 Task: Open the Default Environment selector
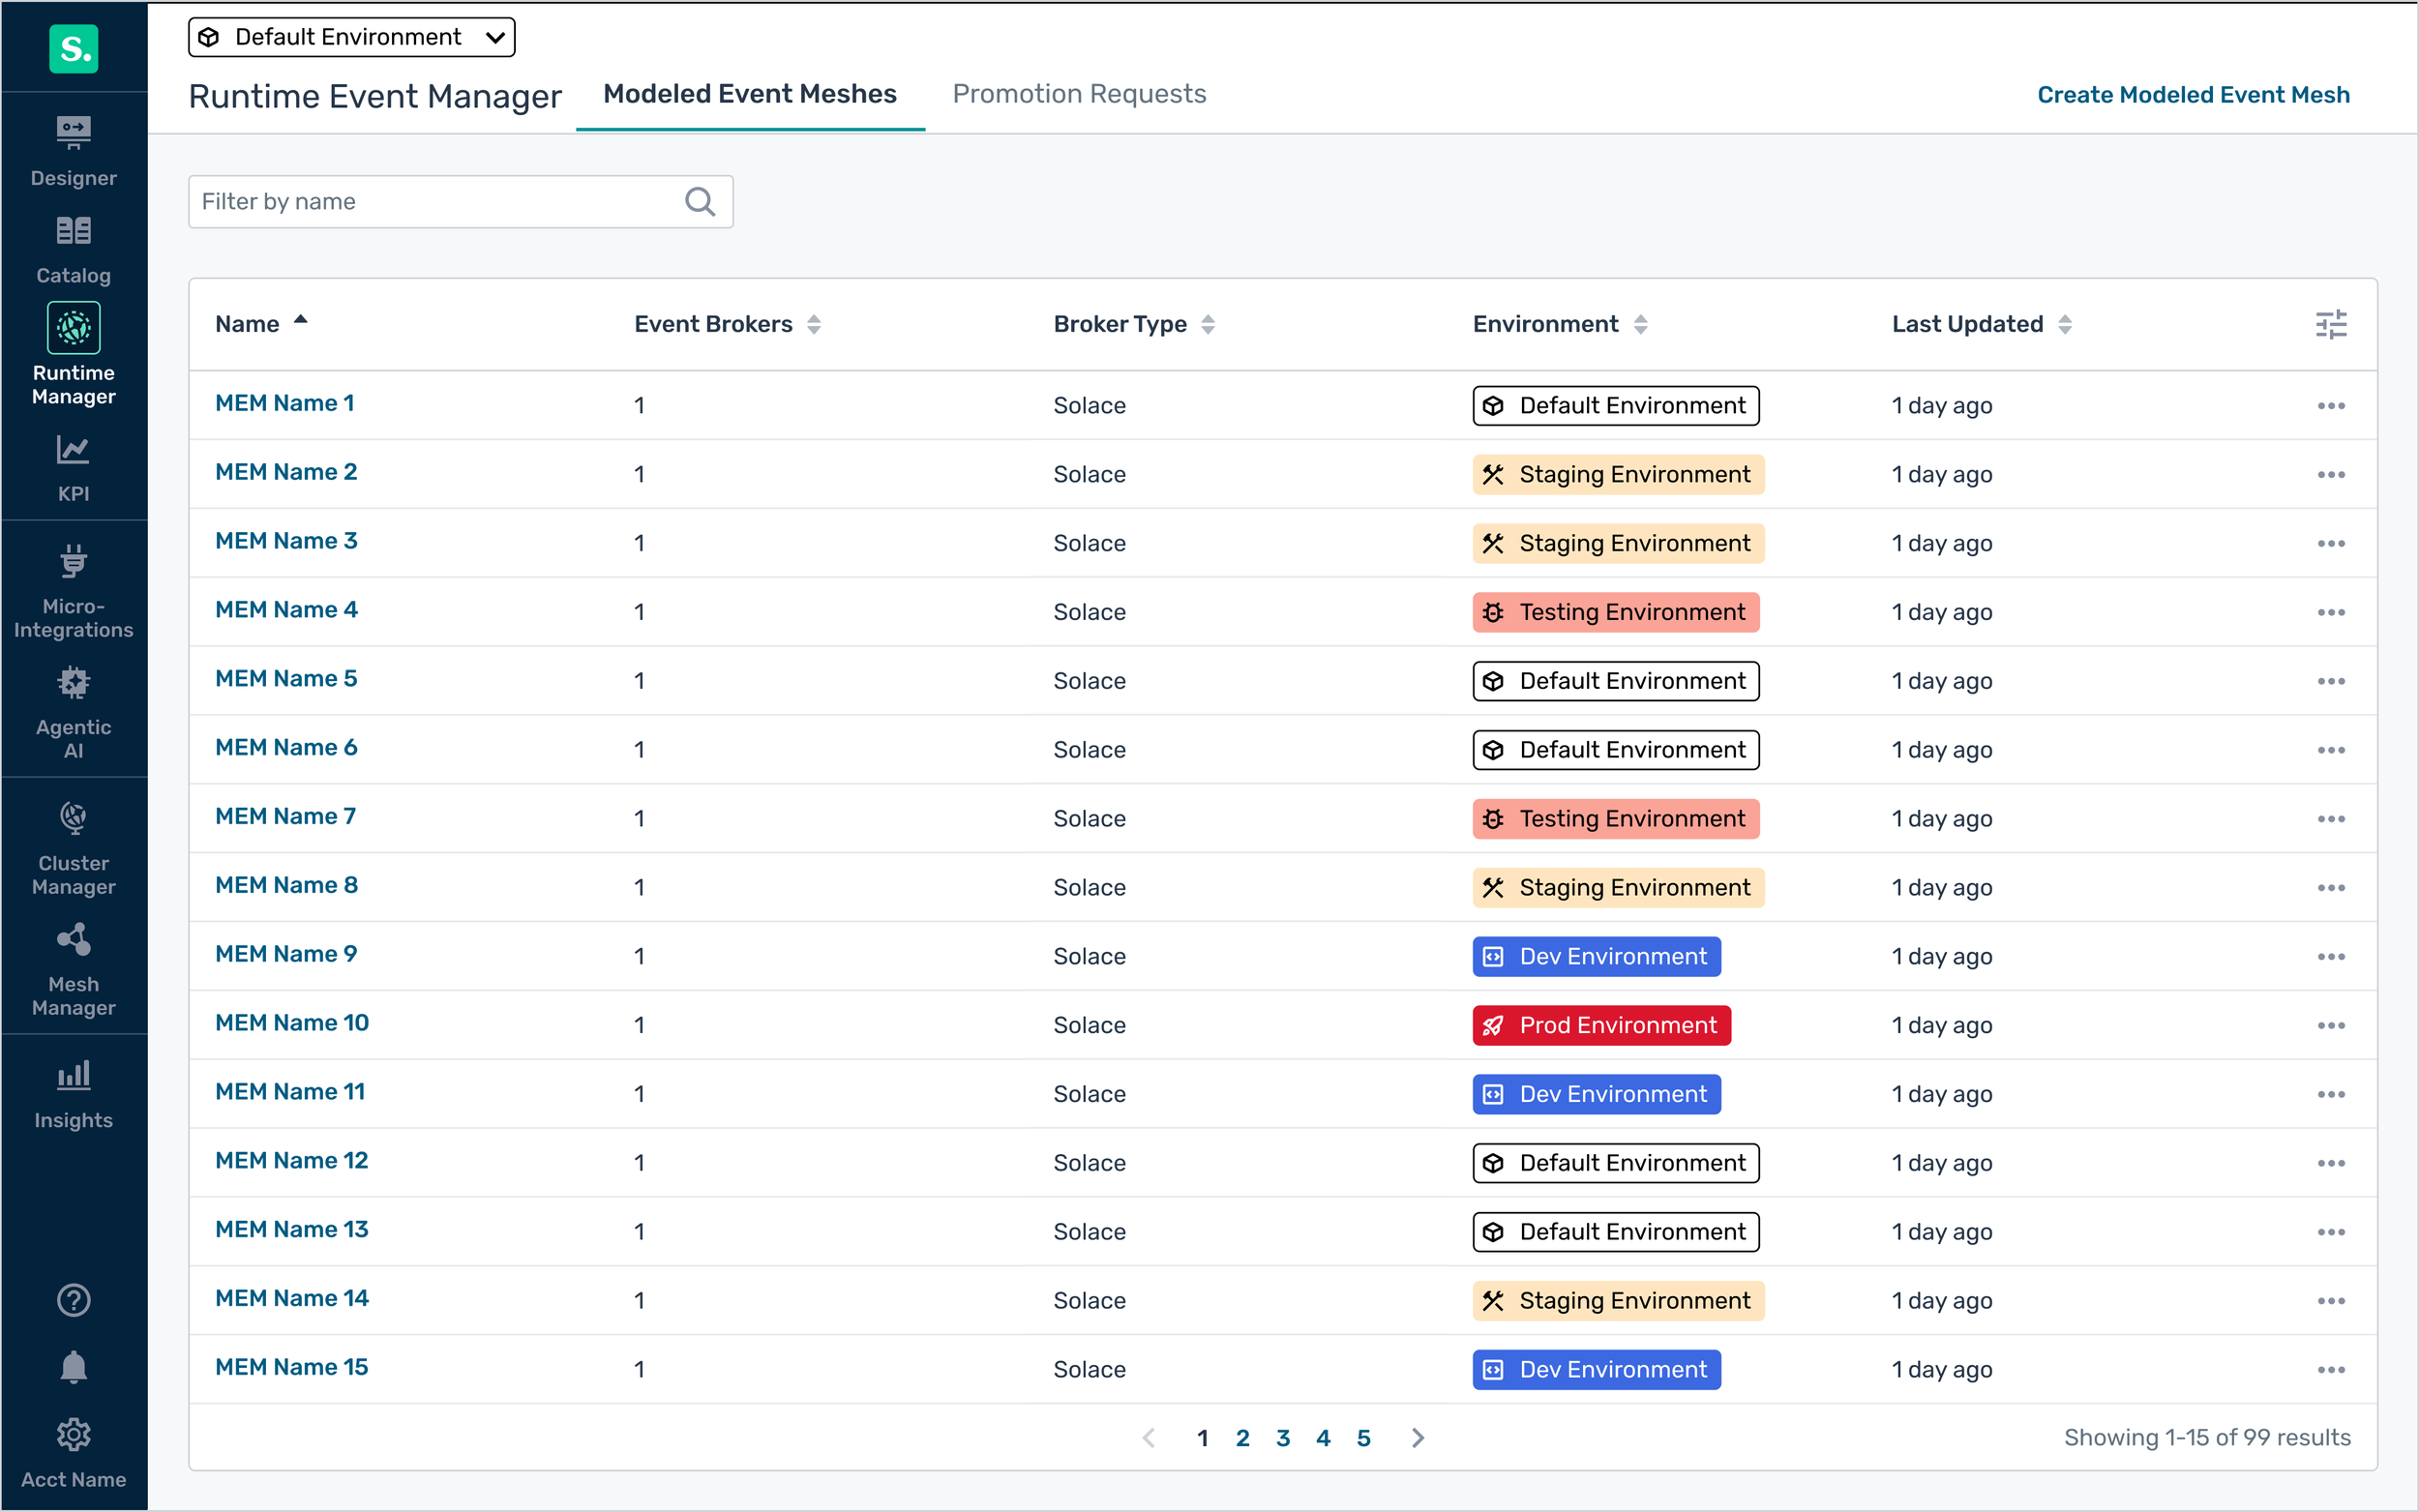351,36
